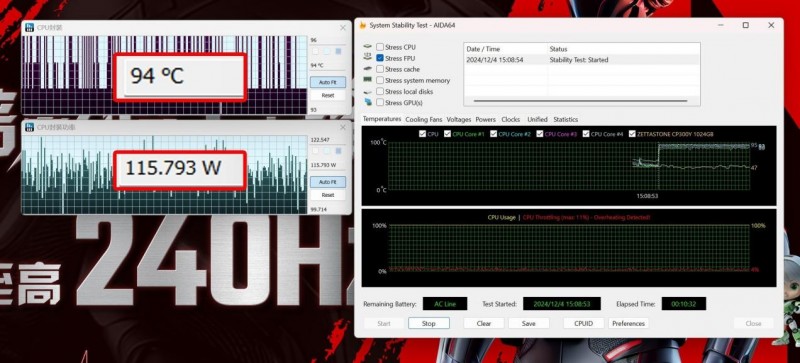This screenshot has width=800, height=363.
Task: Click Auto Fit in the temperature graph window
Action: pos(328,82)
